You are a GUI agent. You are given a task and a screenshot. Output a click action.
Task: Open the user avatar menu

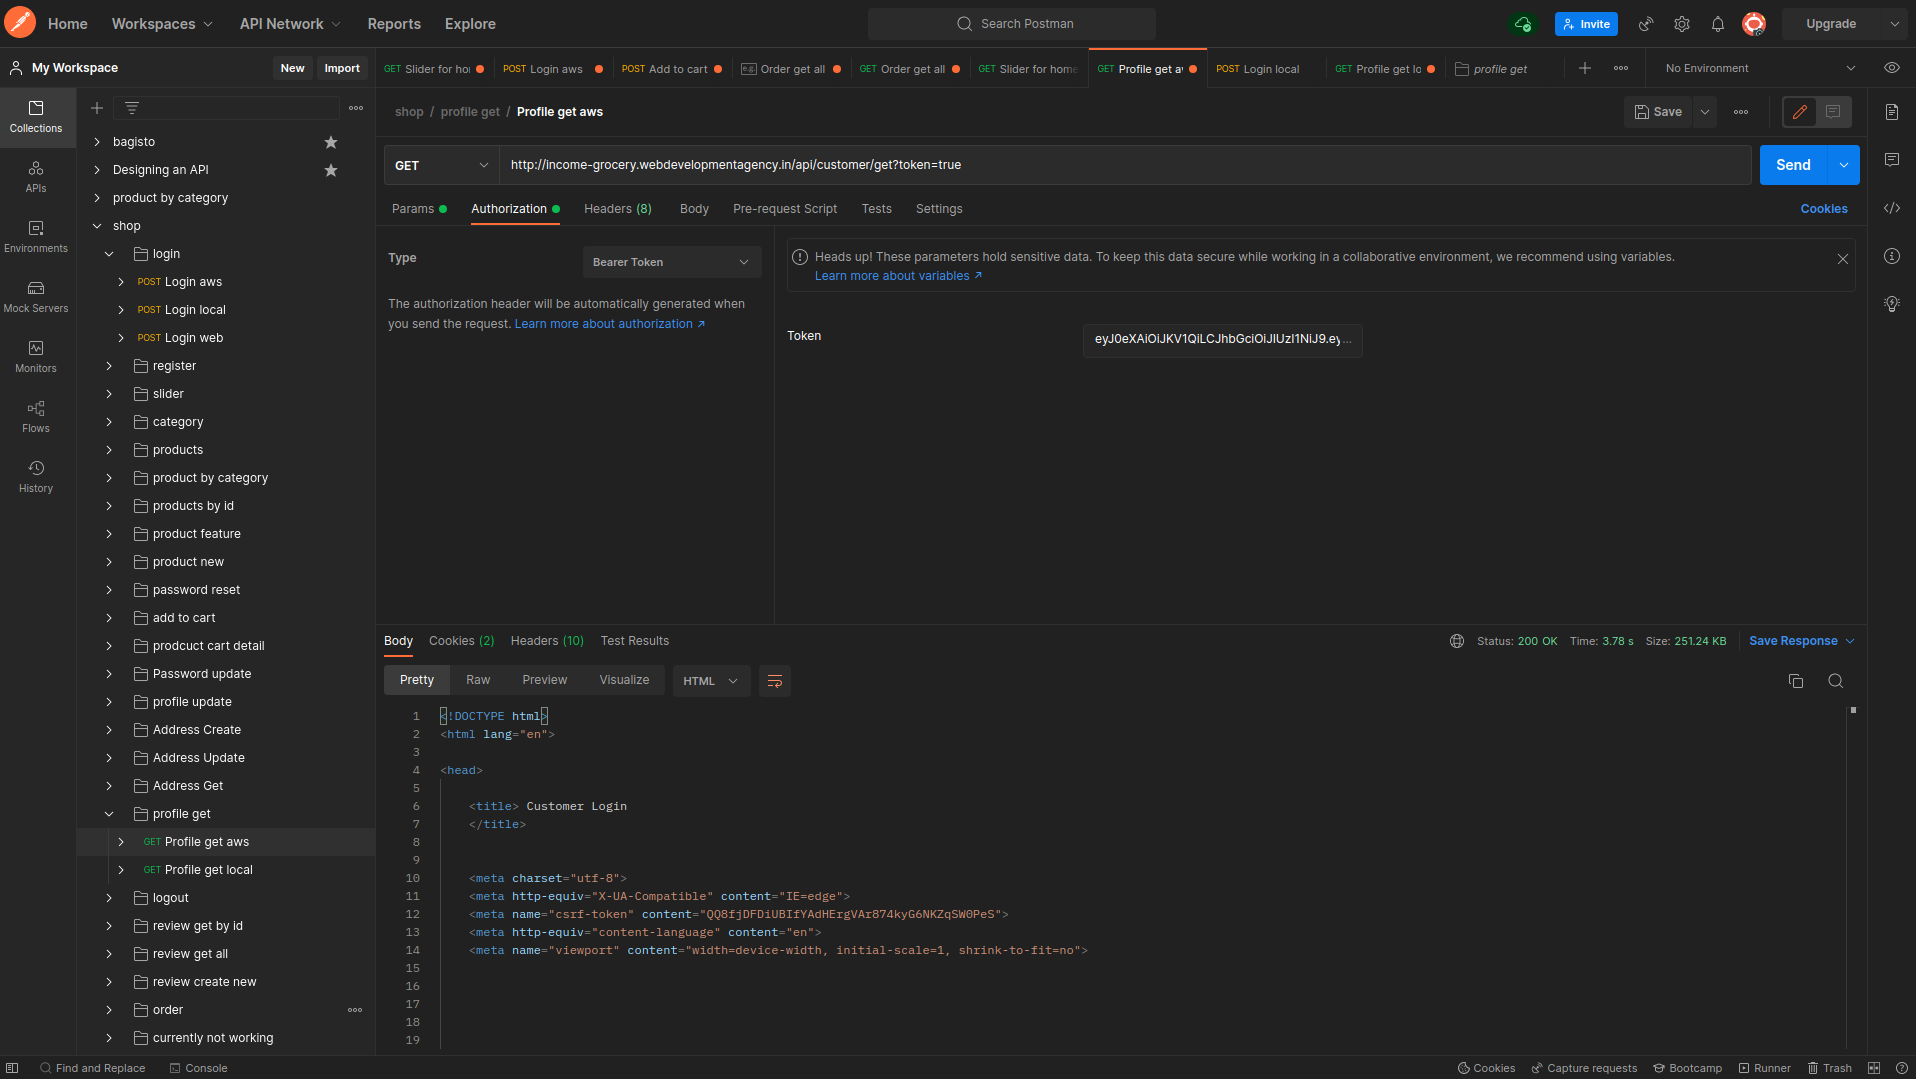point(1754,24)
